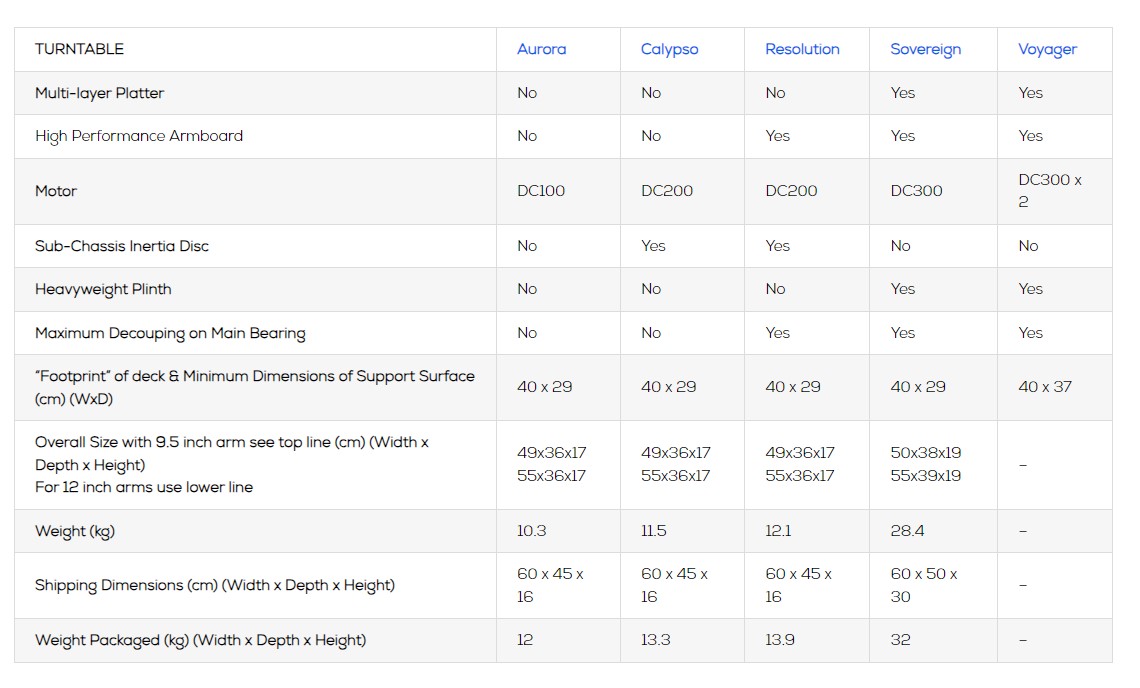
Task: Click the DC100 motor value
Action: [x=541, y=191]
